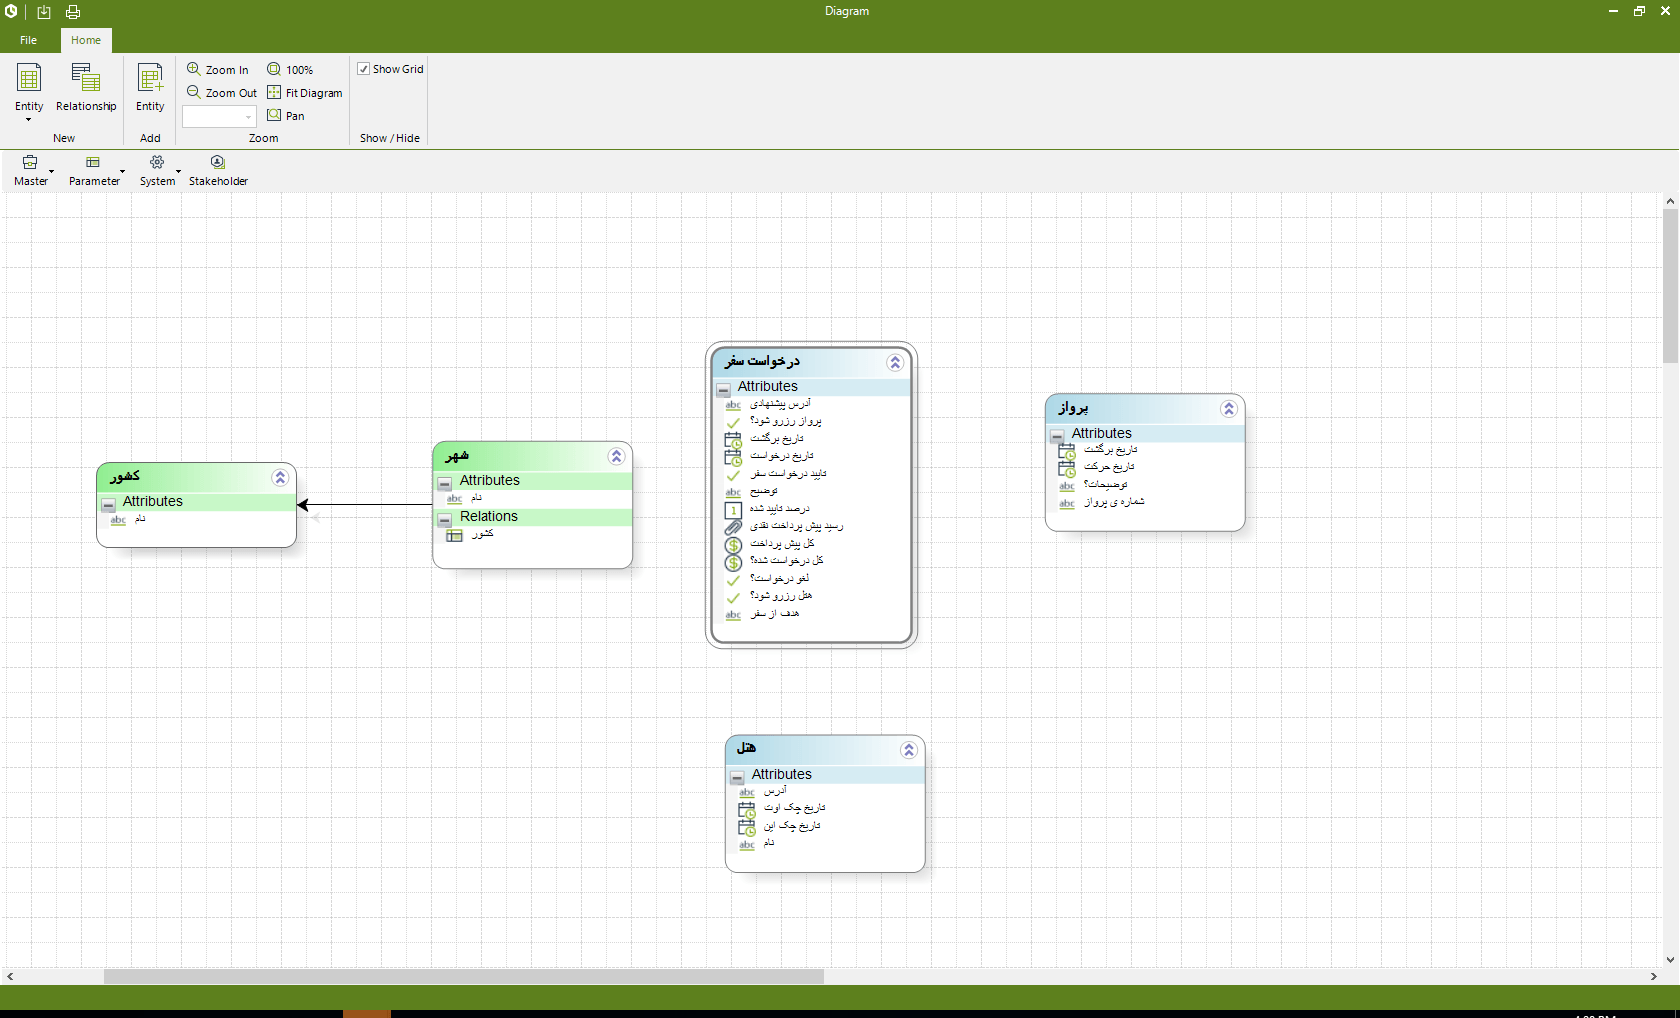Click the Zoom Out magnifier
Image resolution: width=1680 pixels, height=1018 pixels.
[194, 92]
